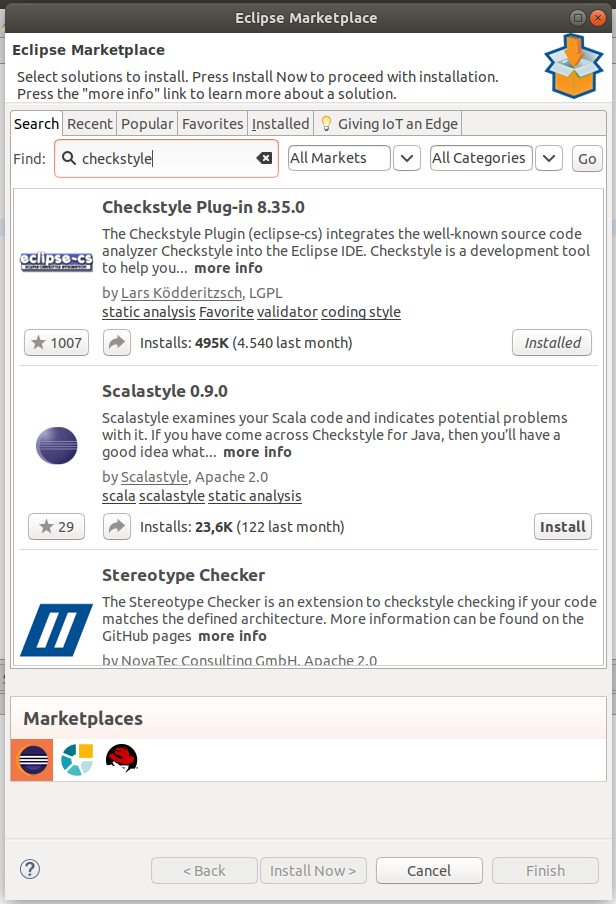The height and width of the screenshot is (904, 616).
Task: Close the Eclipse Marketplace dialog
Action: [x=598, y=18]
